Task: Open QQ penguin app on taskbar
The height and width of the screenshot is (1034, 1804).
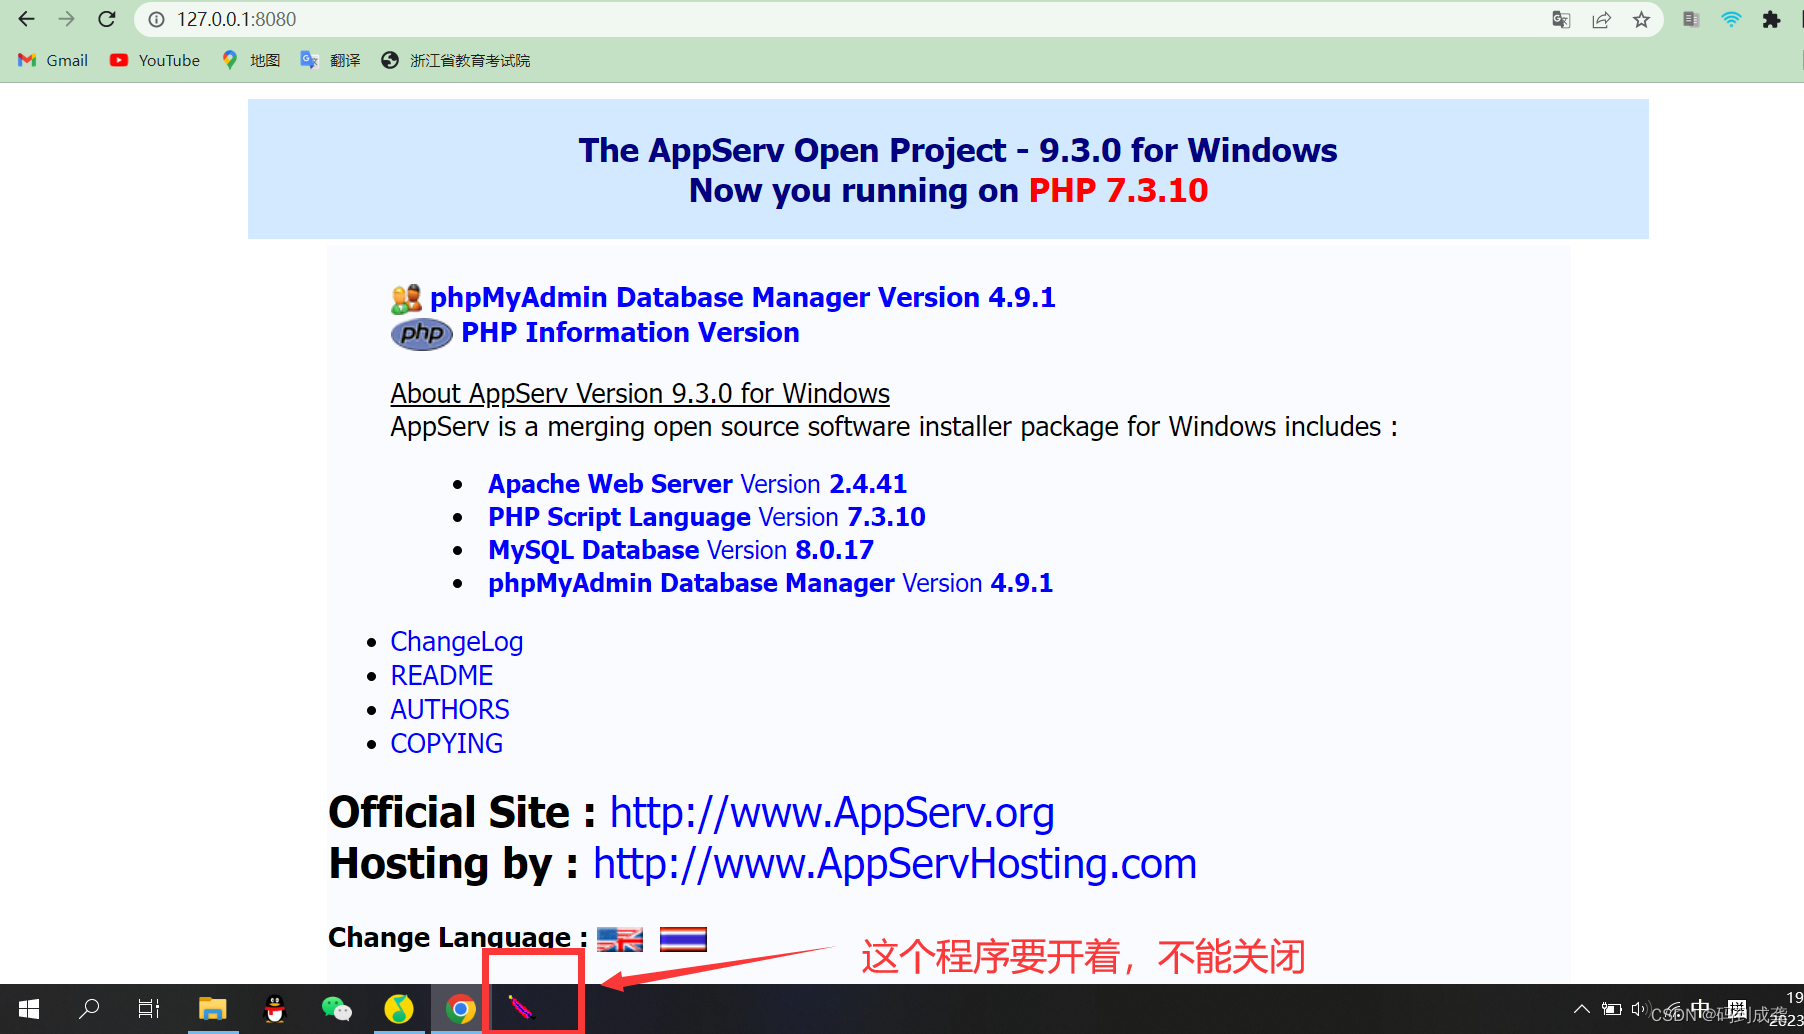Action: [x=274, y=1009]
